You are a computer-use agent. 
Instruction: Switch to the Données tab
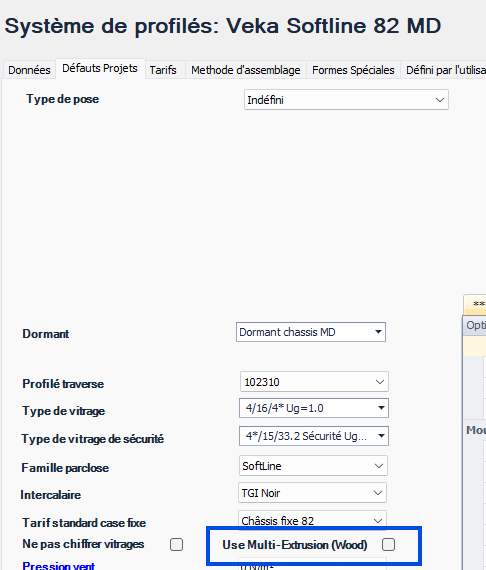click(x=29, y=70)
